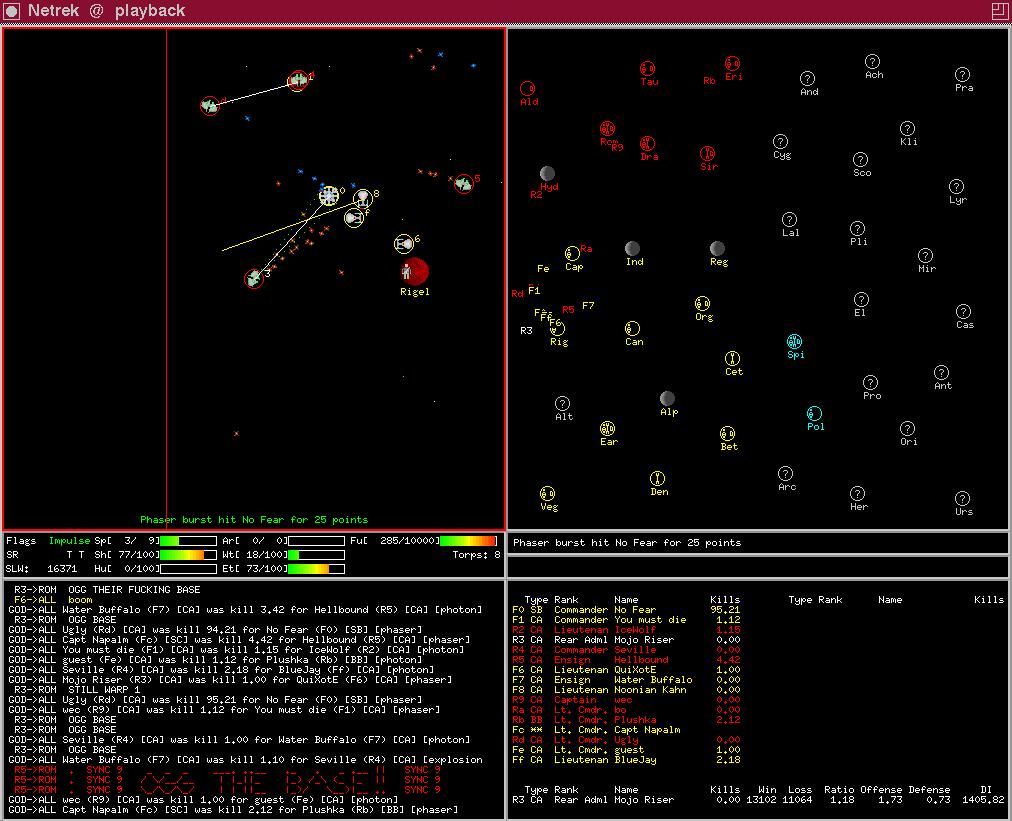
Task: Click the empty message input bar
Action: [758, 567]
